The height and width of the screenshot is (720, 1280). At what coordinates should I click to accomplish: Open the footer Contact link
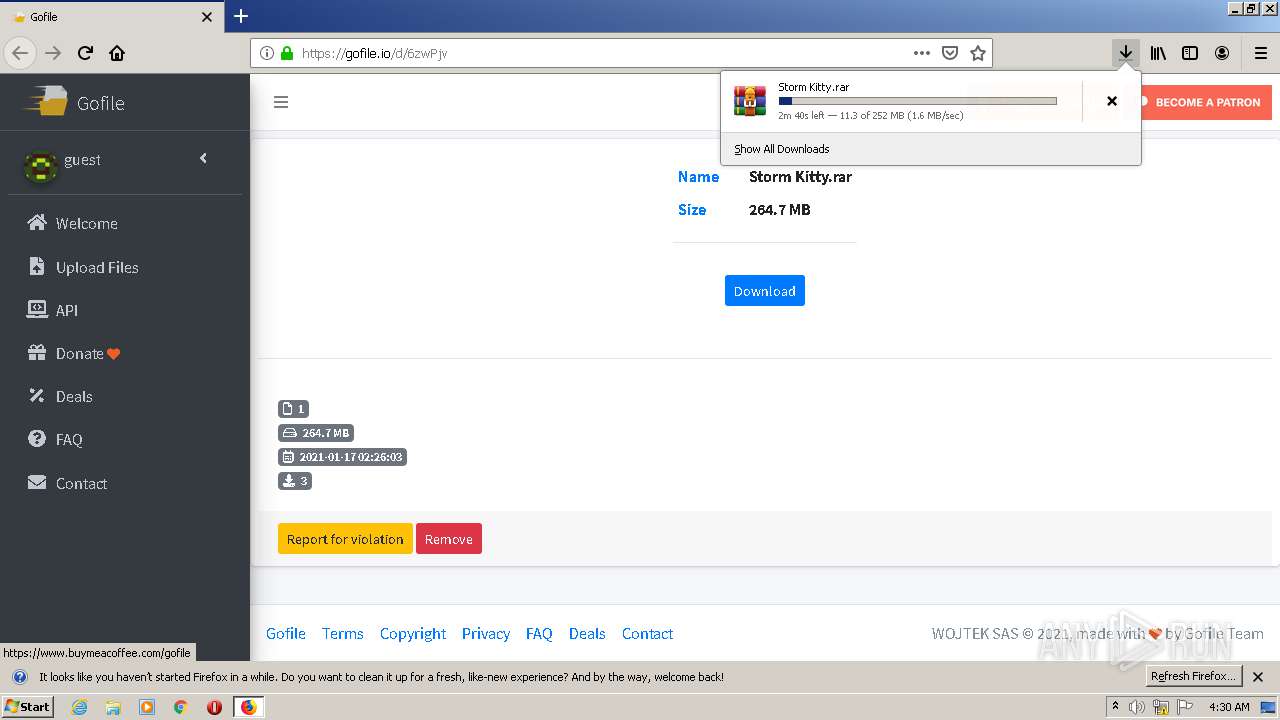[x=647, y=633]
